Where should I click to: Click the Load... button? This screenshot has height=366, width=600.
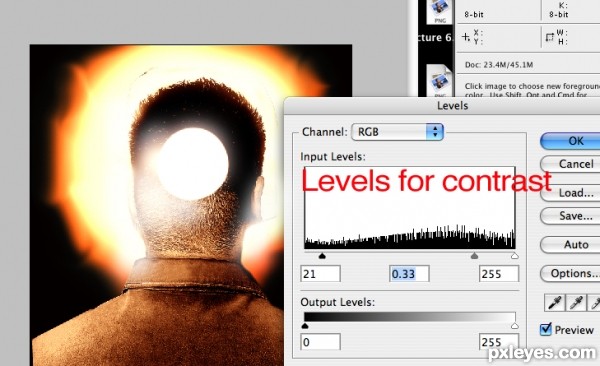coord(570,193)
